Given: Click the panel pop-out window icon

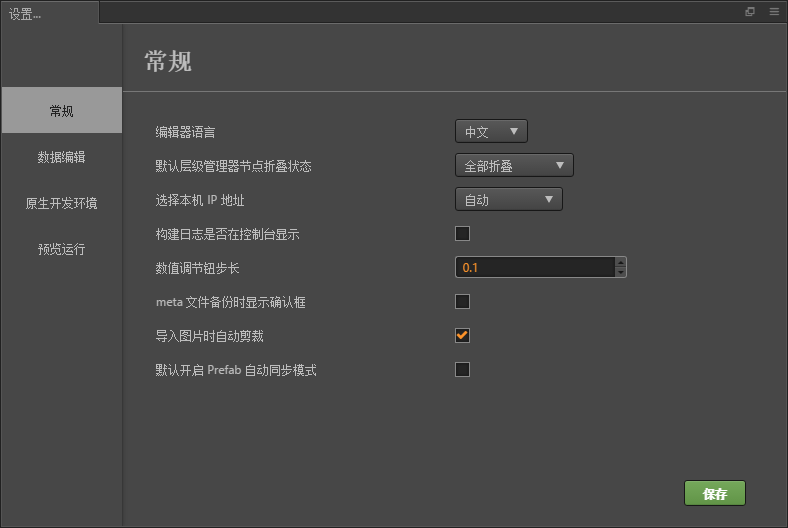Looking at the screenshot, I should click(750, 12).
